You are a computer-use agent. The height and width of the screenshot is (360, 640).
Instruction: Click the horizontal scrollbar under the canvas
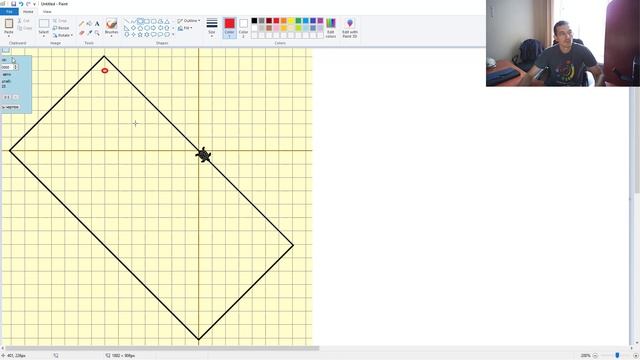pyautogui.click(x=162, y=348)
